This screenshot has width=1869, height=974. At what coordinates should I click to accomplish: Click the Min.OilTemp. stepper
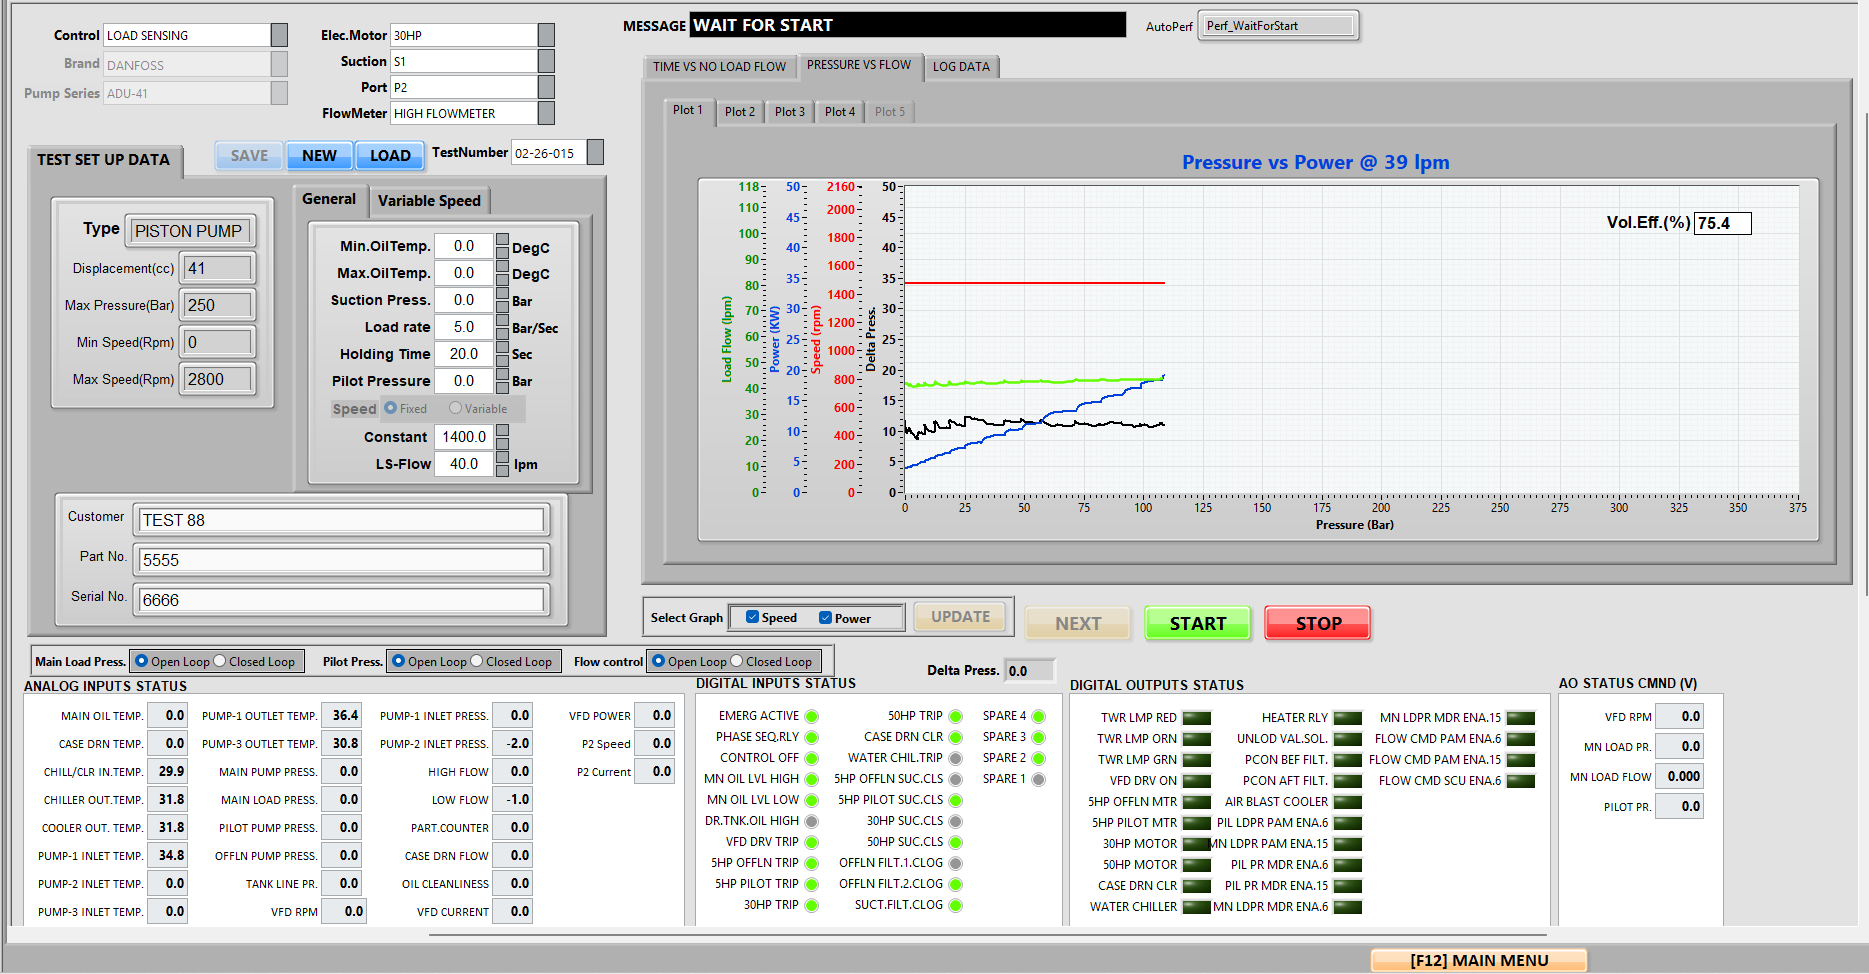(x=502, y=246)
